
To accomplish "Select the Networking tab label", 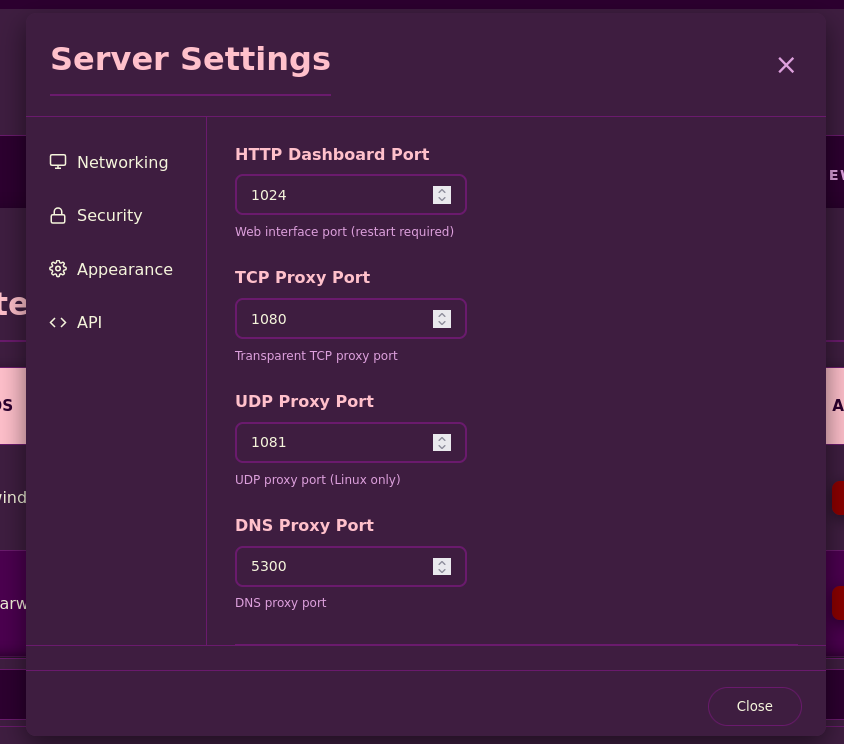I will pos(122,162).
